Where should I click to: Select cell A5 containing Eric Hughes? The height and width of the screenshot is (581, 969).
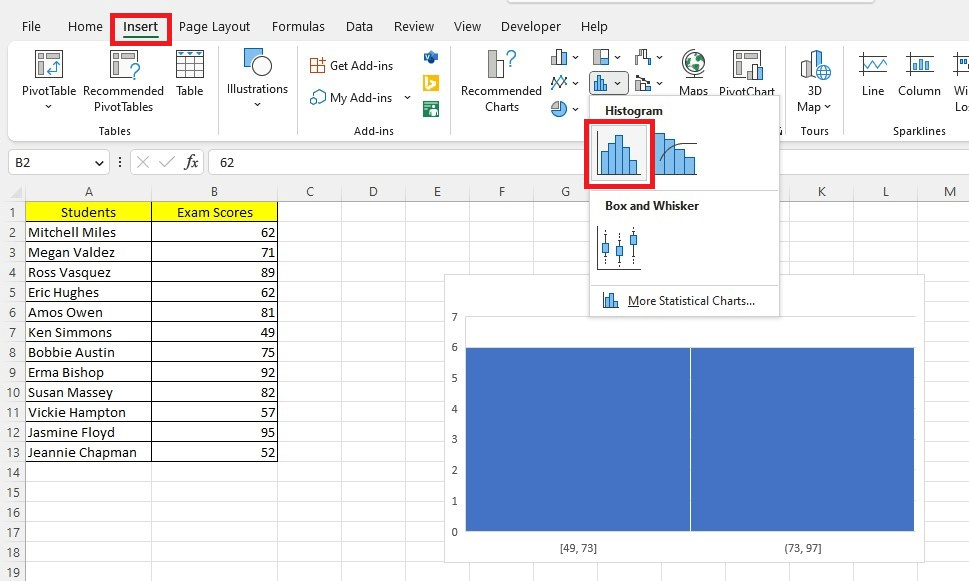pyautogui.click(x=88, y=291)
